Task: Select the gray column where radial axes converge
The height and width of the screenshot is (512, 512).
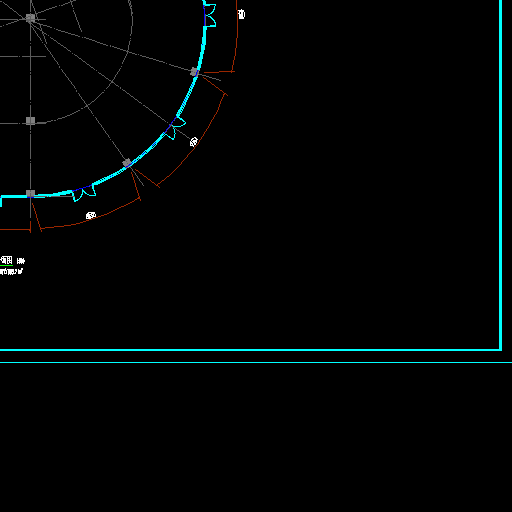Action: [30, 18]
